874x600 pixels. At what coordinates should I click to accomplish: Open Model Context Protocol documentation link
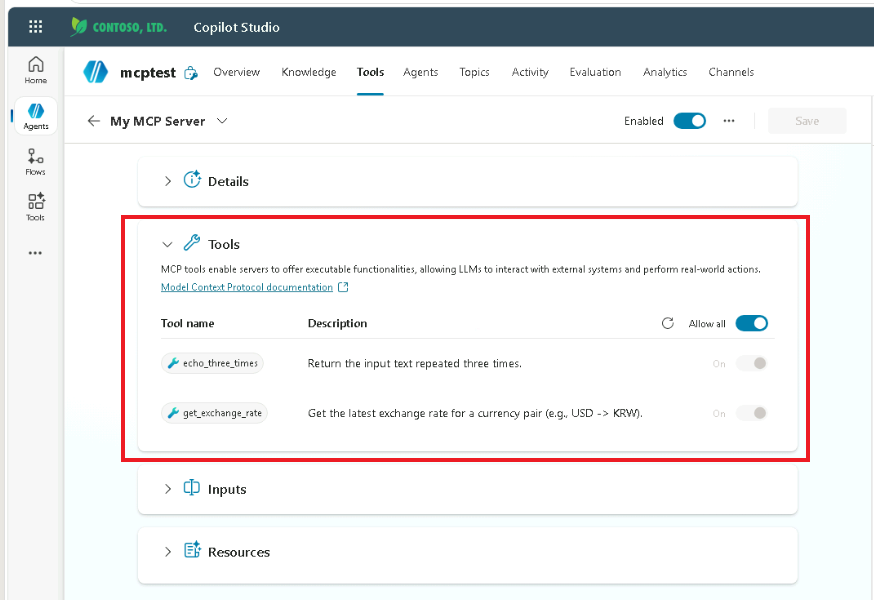click(246, 287)
